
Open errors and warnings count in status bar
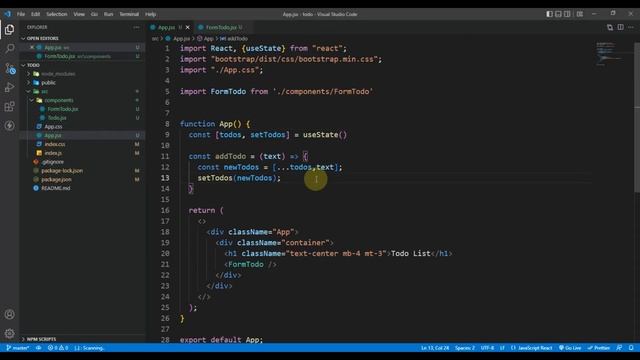tap(58, 348)
